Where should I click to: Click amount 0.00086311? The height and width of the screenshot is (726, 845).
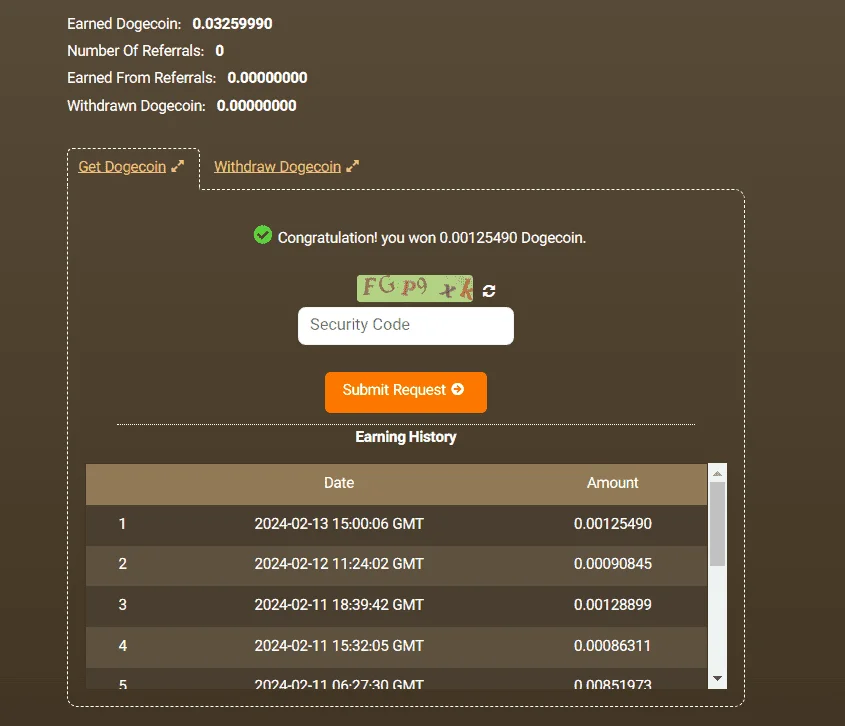[x=613, y=646]
